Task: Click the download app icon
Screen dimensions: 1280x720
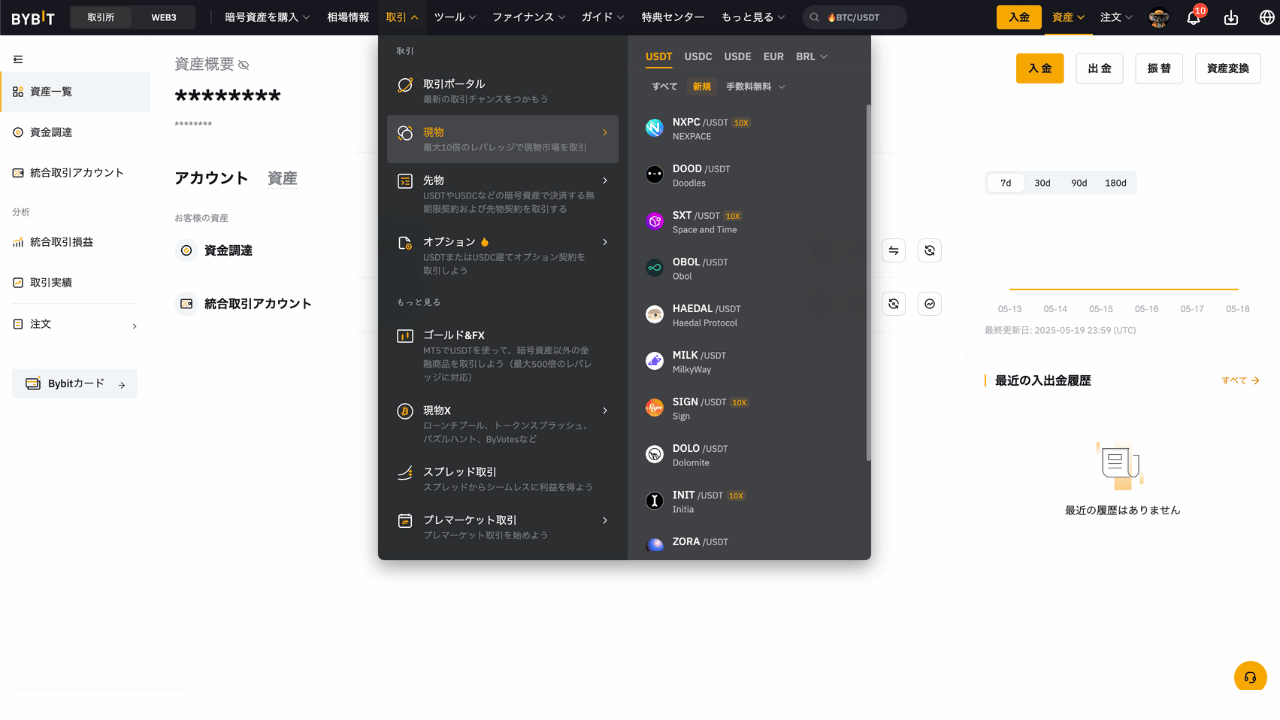Action: [x=1231, y=17]
